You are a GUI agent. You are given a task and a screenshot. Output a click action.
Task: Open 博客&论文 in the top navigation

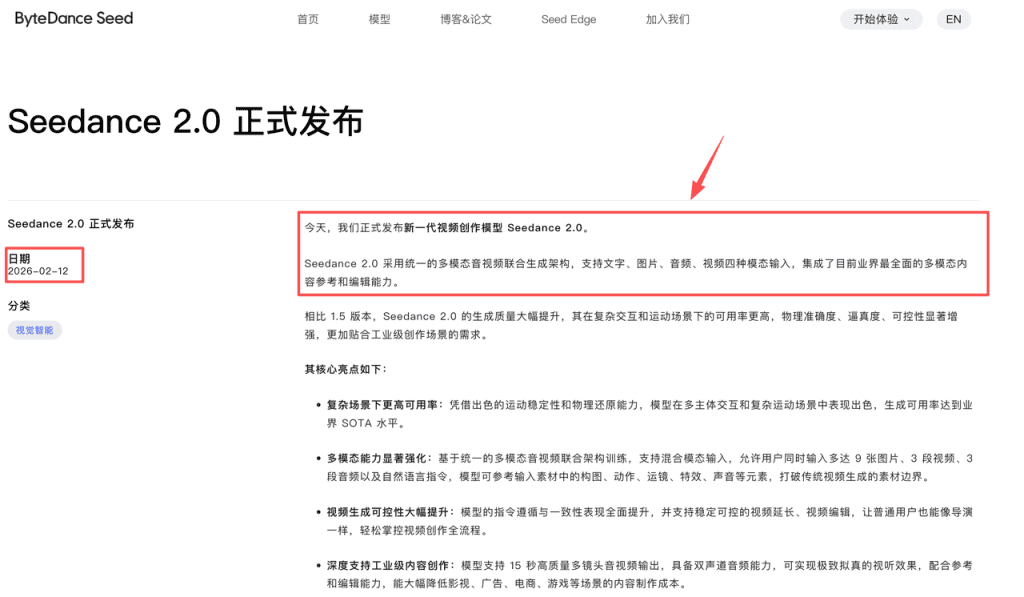pos(466,20)
